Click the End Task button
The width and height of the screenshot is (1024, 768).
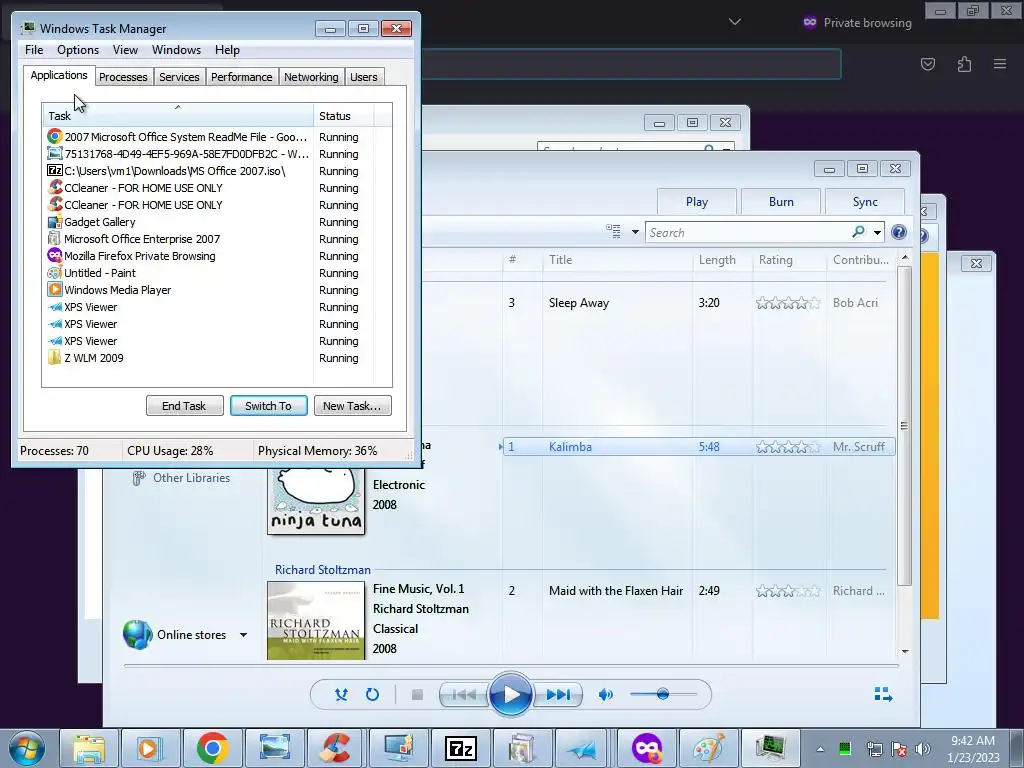point(184,406)
